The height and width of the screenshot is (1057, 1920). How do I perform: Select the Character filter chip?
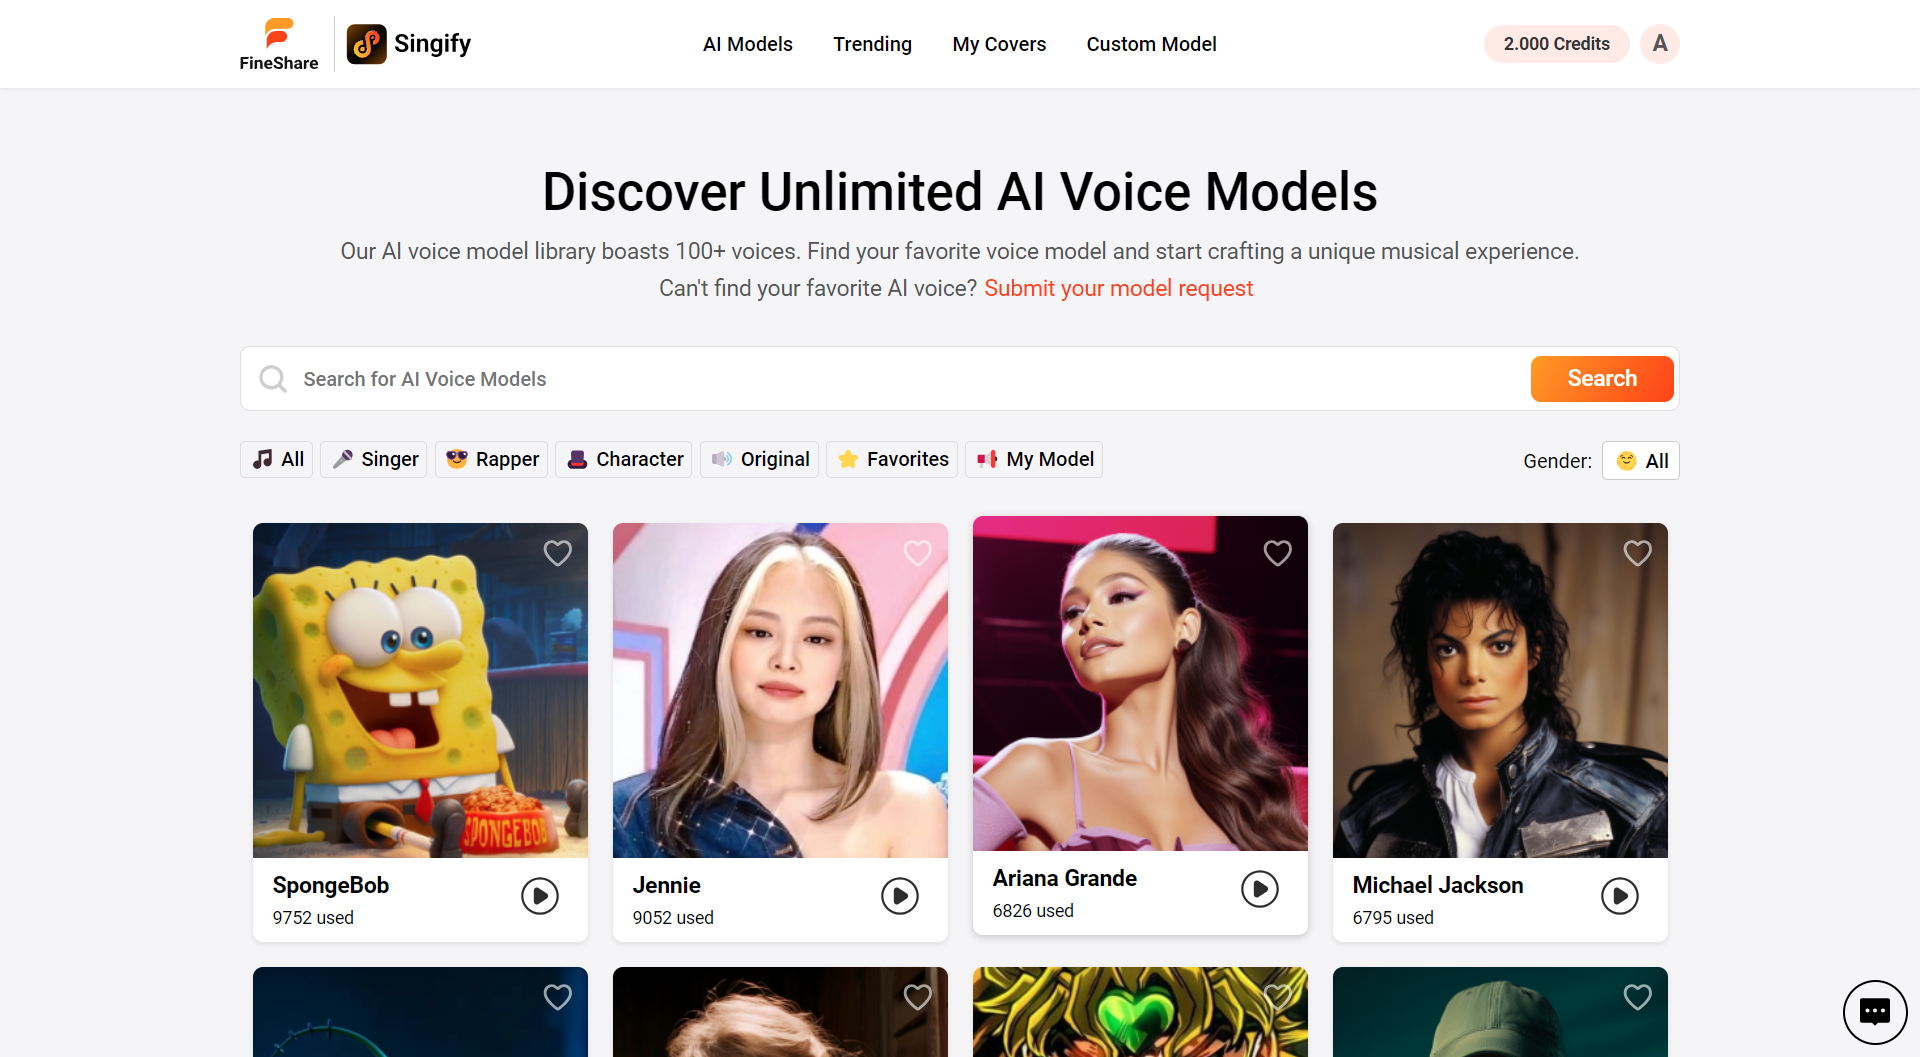(x=624, y=459)
